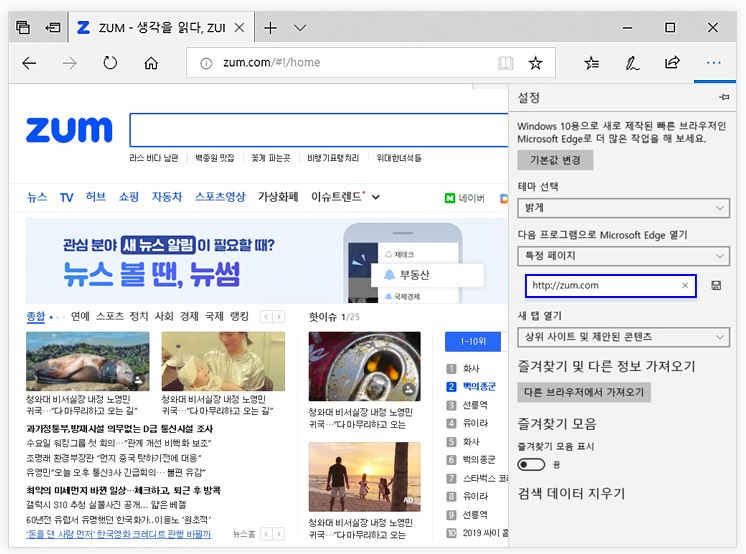Click the 기본값 변경 button
The width and height of the screenshot is (746, 554).
click(555, 160)
